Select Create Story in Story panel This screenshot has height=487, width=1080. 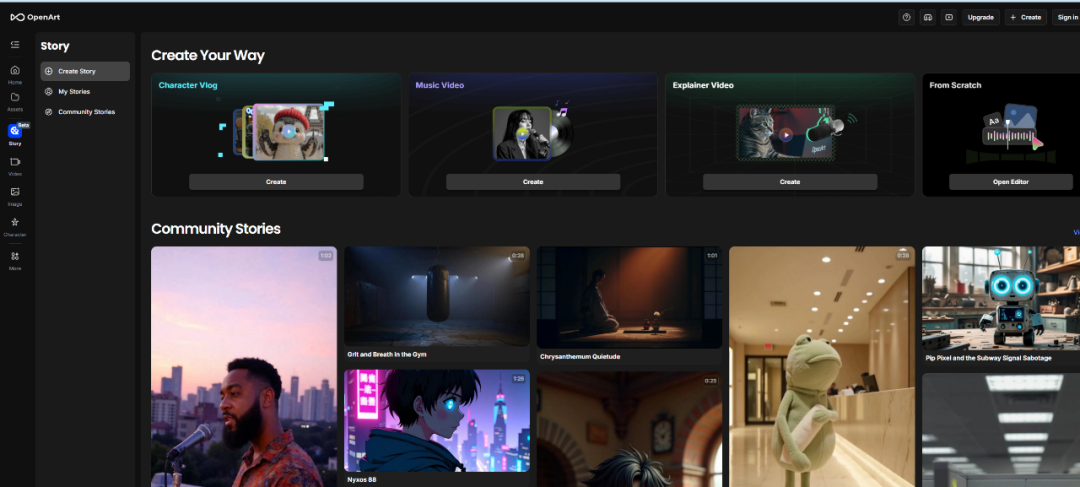[85, 71]
